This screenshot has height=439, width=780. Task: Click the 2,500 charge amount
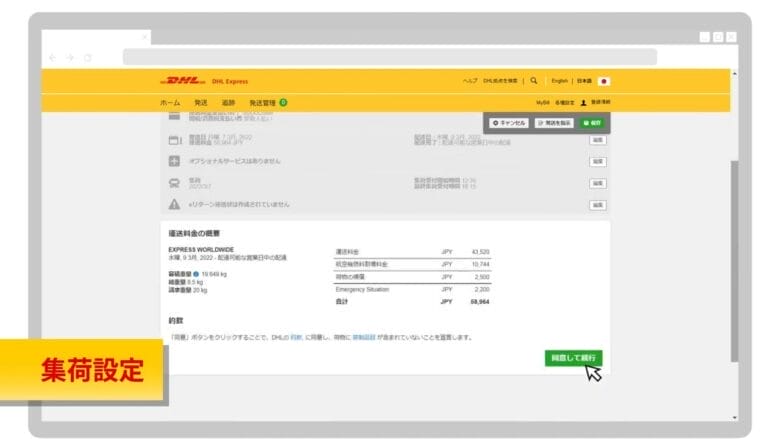coord(482,277)
